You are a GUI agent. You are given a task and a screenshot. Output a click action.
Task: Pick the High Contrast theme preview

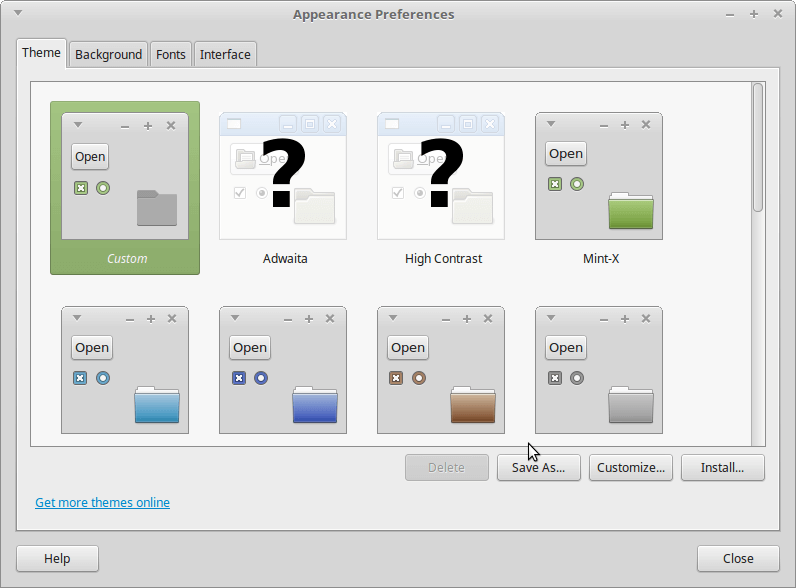tap(441, 188)
